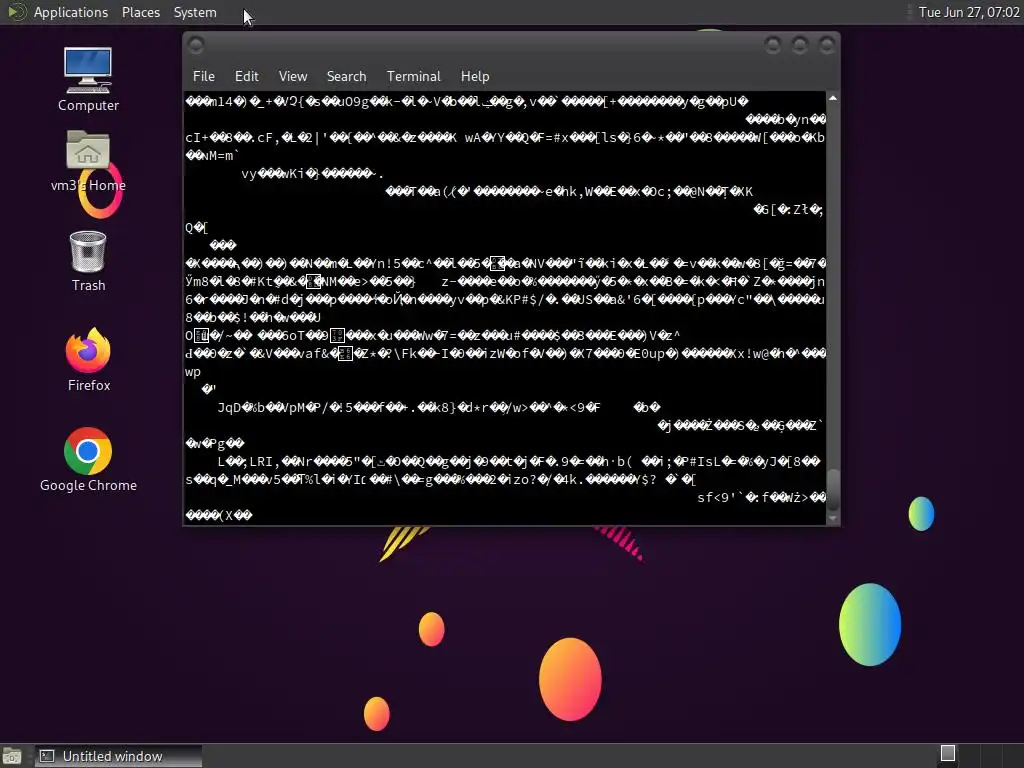Launch Firefox from the desktop
The image size is (1024, 768).
(88, 360)
